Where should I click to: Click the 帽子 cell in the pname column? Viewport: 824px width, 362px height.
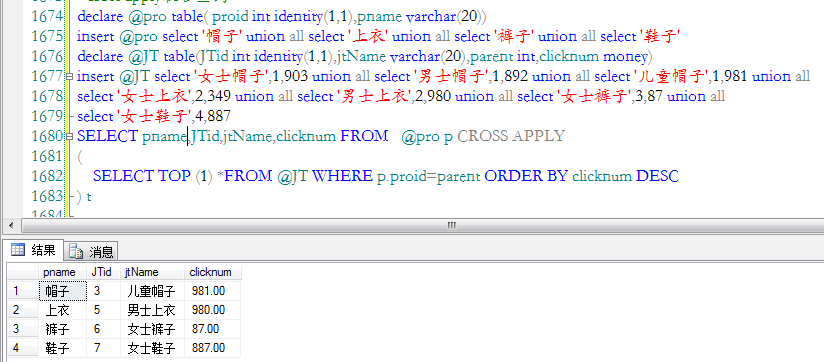click(x=63, y=291)
